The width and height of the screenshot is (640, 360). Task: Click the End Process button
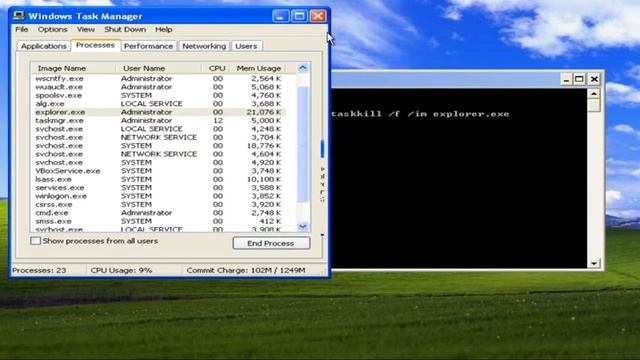pyautogui.click(x=271, y=243)
